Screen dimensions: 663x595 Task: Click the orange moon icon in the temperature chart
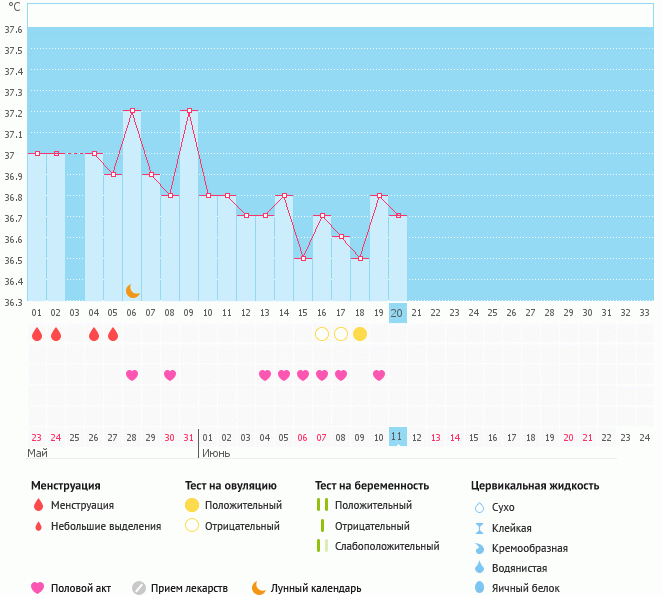click(x=132, y=290)
